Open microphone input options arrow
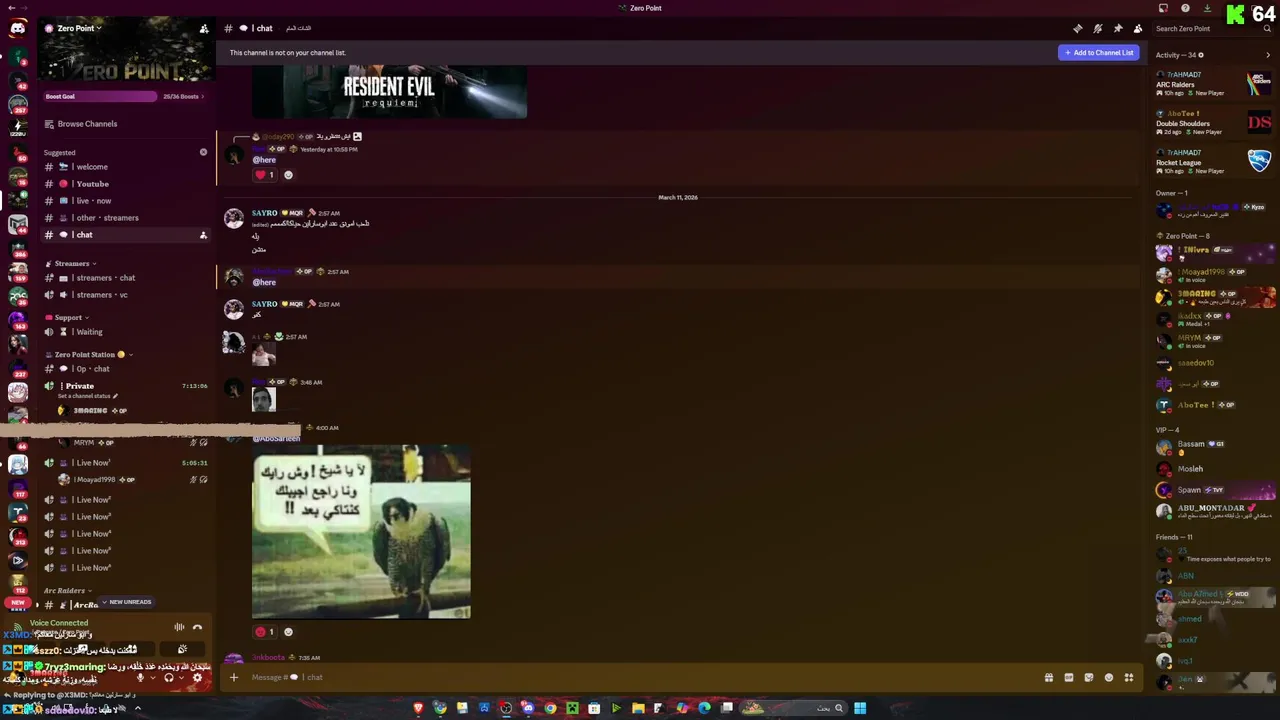 [152, 678]
